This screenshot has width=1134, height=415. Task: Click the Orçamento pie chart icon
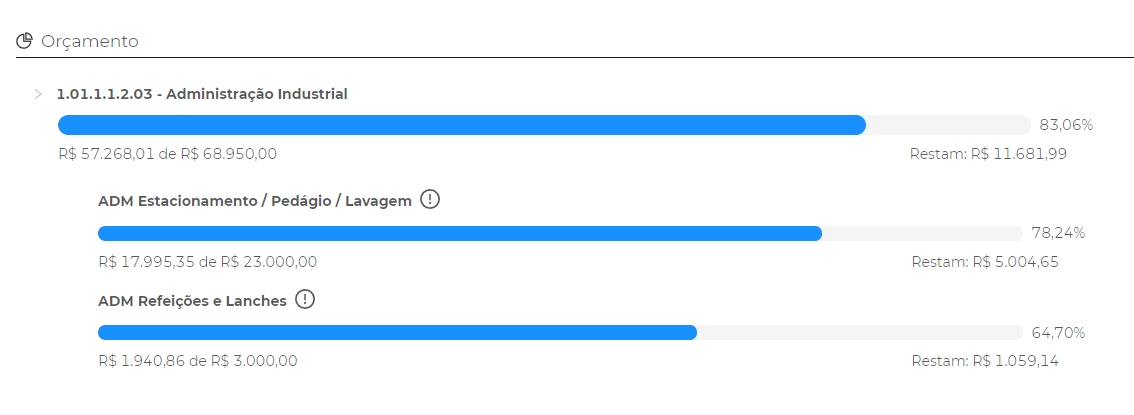click(25, 40)
